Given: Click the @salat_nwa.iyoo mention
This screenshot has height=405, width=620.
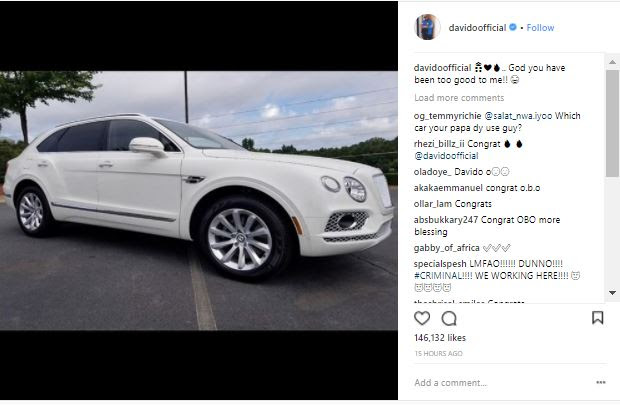Looking at the screenshot, I should click(518, 116).
